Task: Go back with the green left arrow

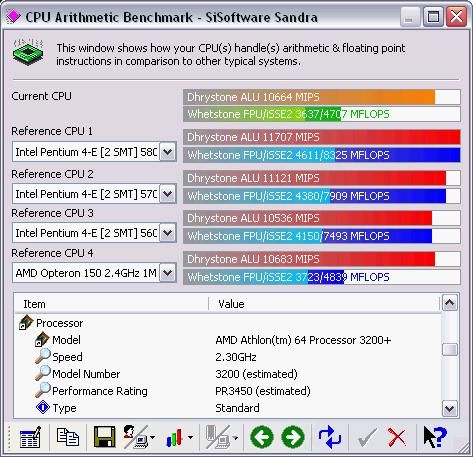Action: tap(262, 437)
